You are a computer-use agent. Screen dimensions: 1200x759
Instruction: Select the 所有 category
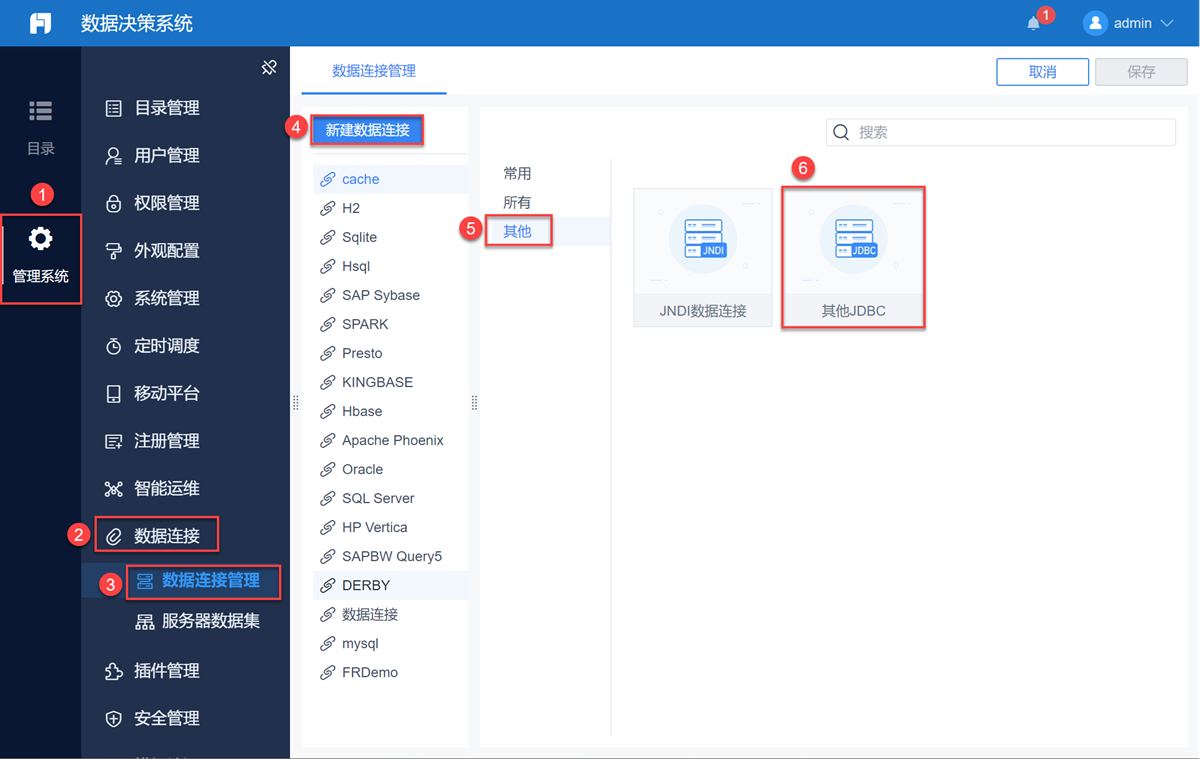[517, 203]
